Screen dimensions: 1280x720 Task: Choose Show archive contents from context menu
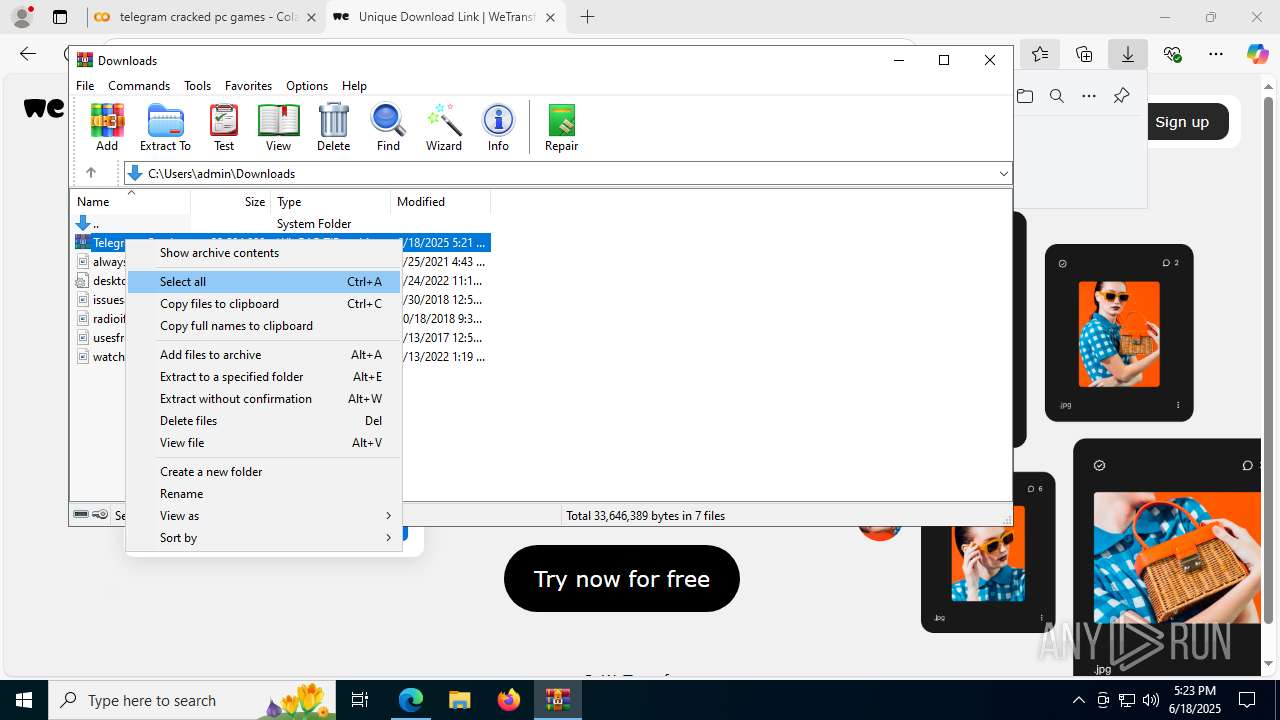(264, 253)
